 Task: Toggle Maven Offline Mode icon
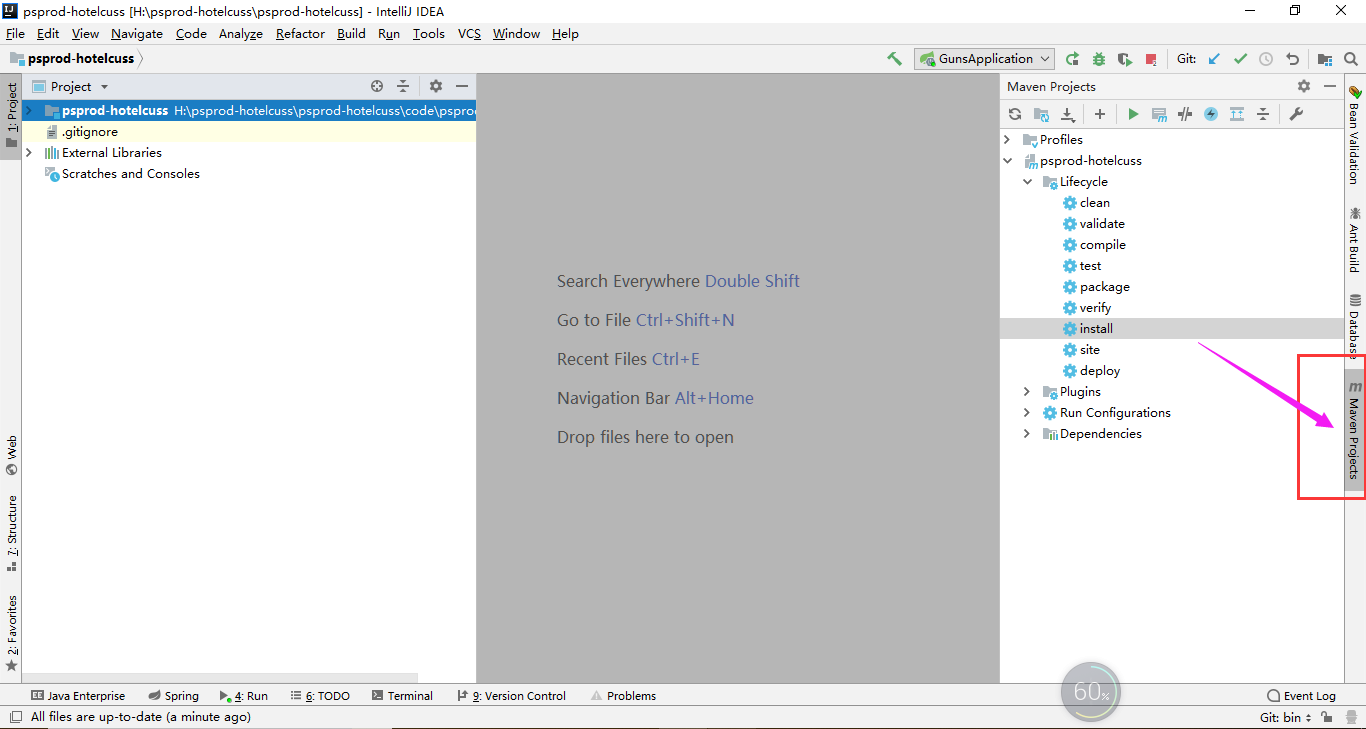tap(1185, 114)
